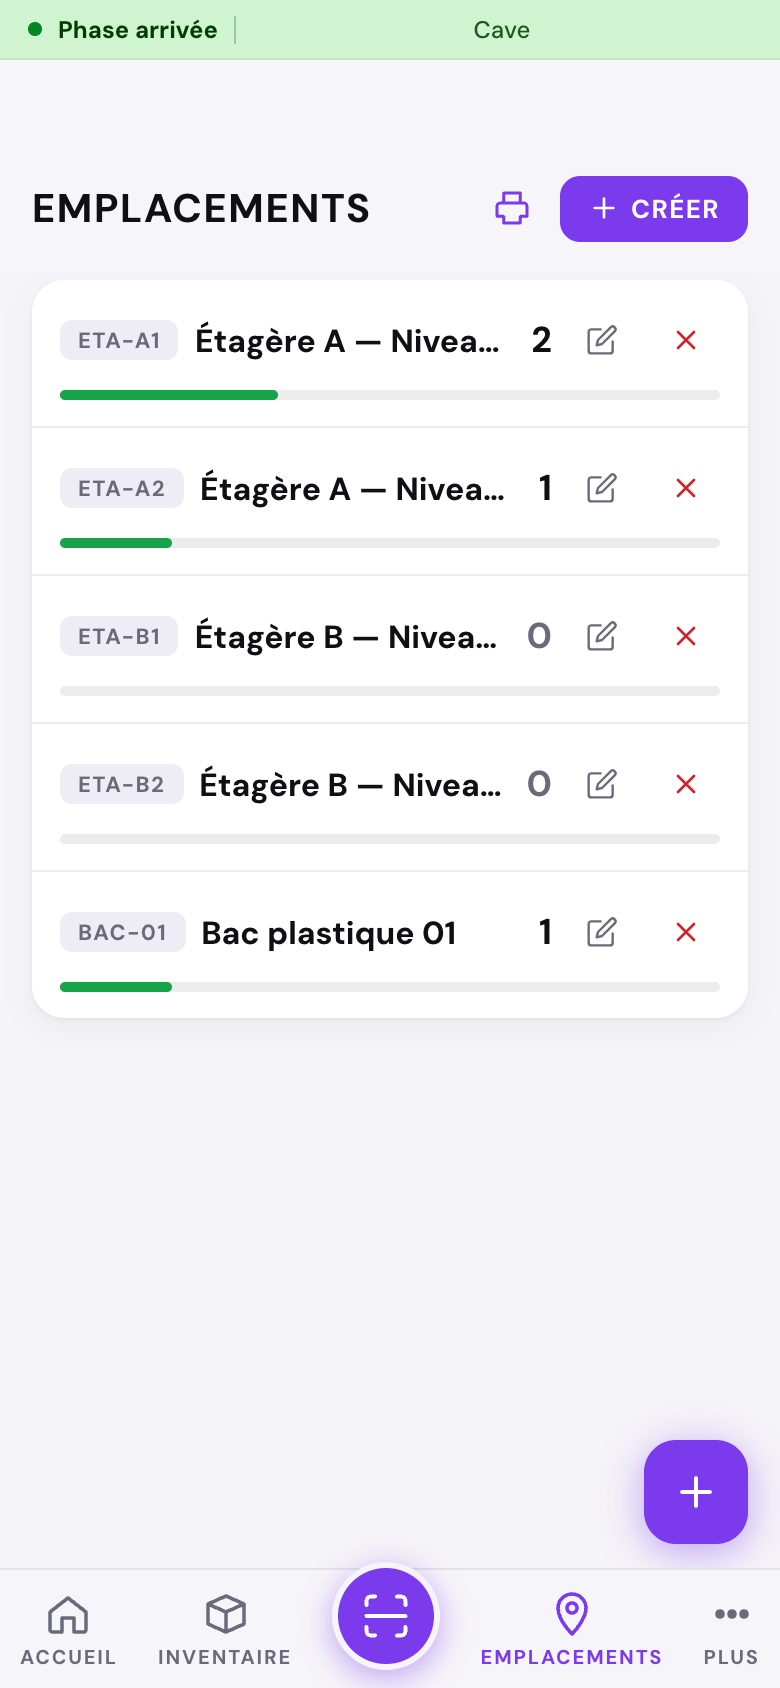This screenshot has height=1688, width=780.
Task: Edit the ETA-A1 location
Action: [601, 340]
